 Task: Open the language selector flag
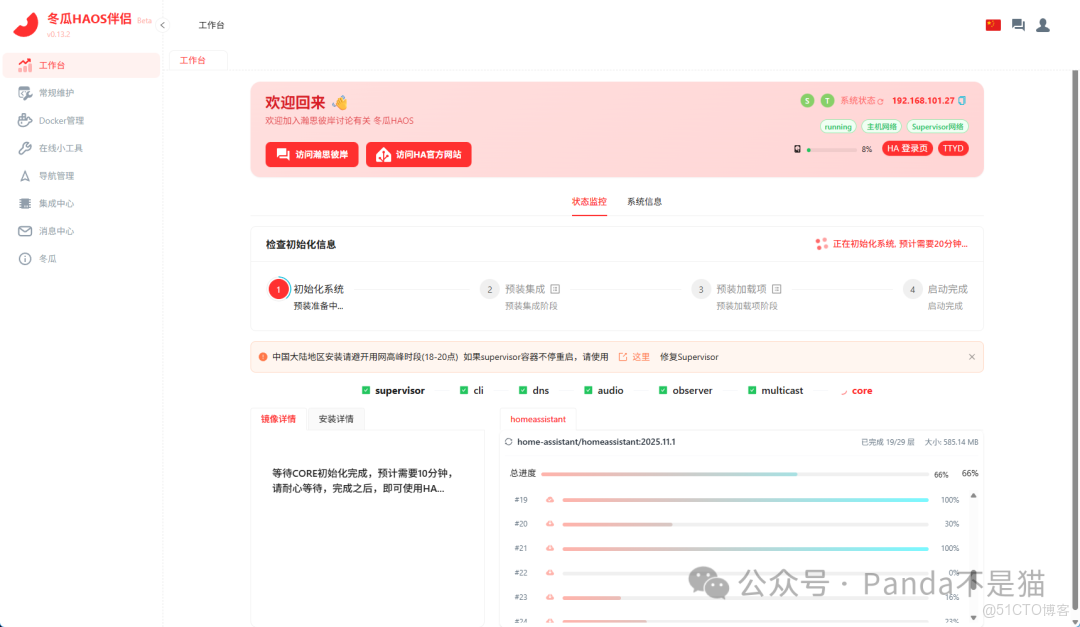[992, 24]
